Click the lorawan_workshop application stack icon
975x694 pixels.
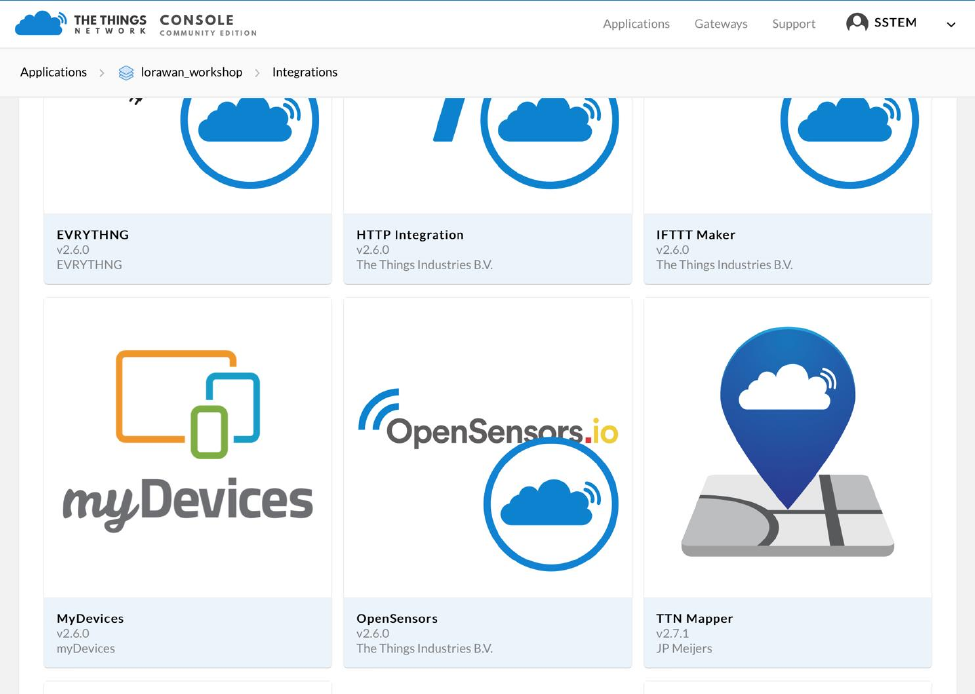click(x=126, y=73)
